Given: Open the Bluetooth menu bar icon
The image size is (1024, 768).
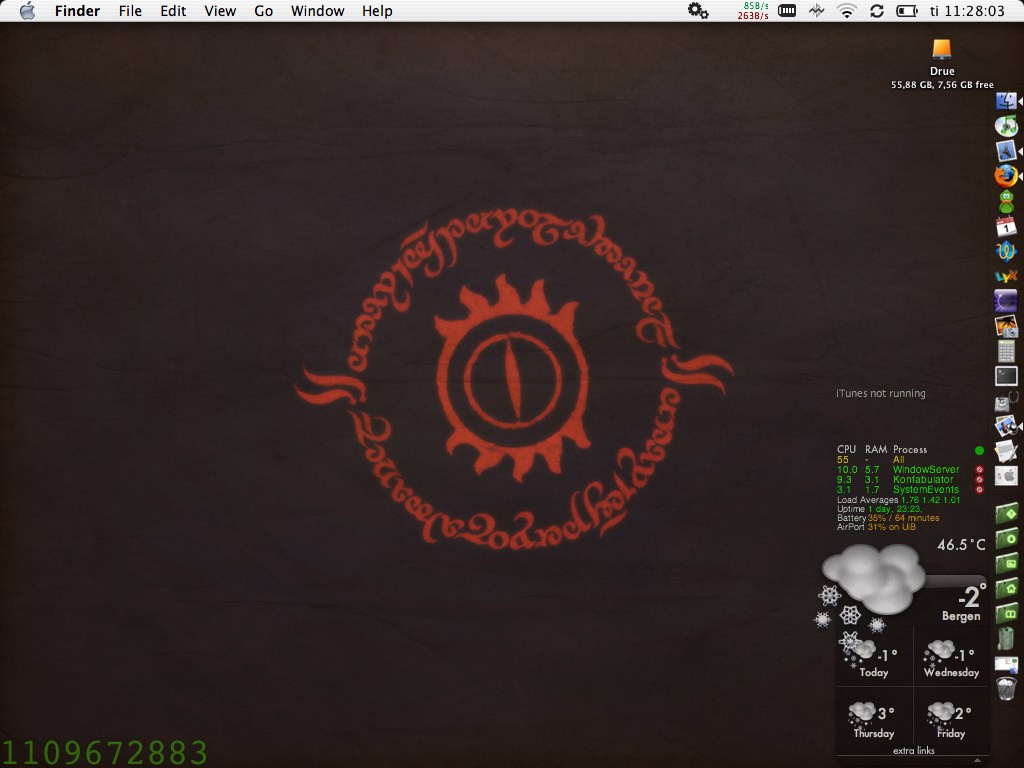Looking at the screenshot, I should coord(816,10).
